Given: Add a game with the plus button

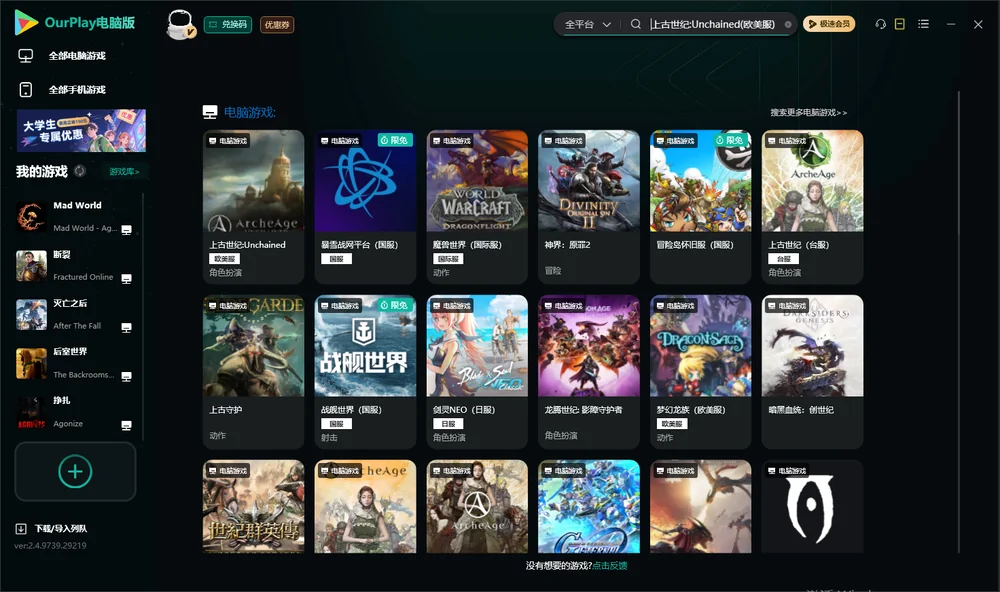Looking at the screenshot, I should pyautogui.click(x=75, y=471).
